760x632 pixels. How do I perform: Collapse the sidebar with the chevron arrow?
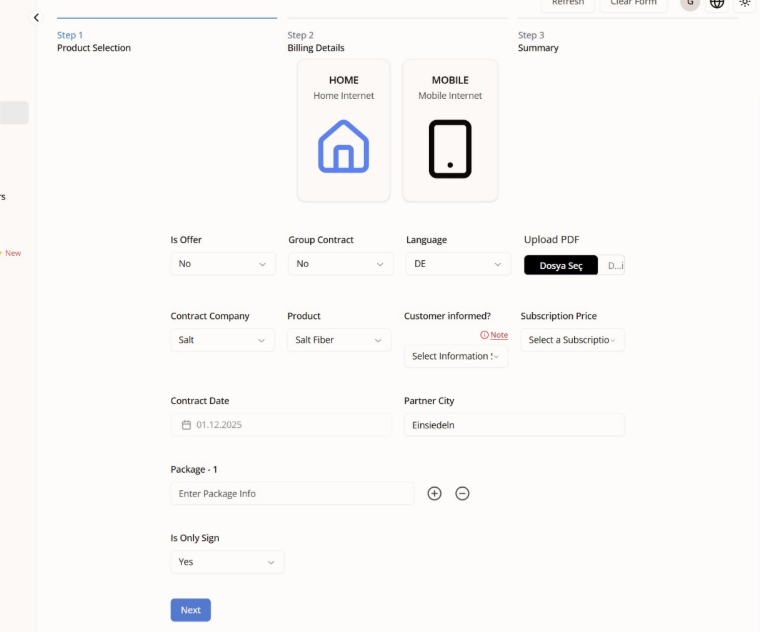pyautogui.click(x=37, y=18)
